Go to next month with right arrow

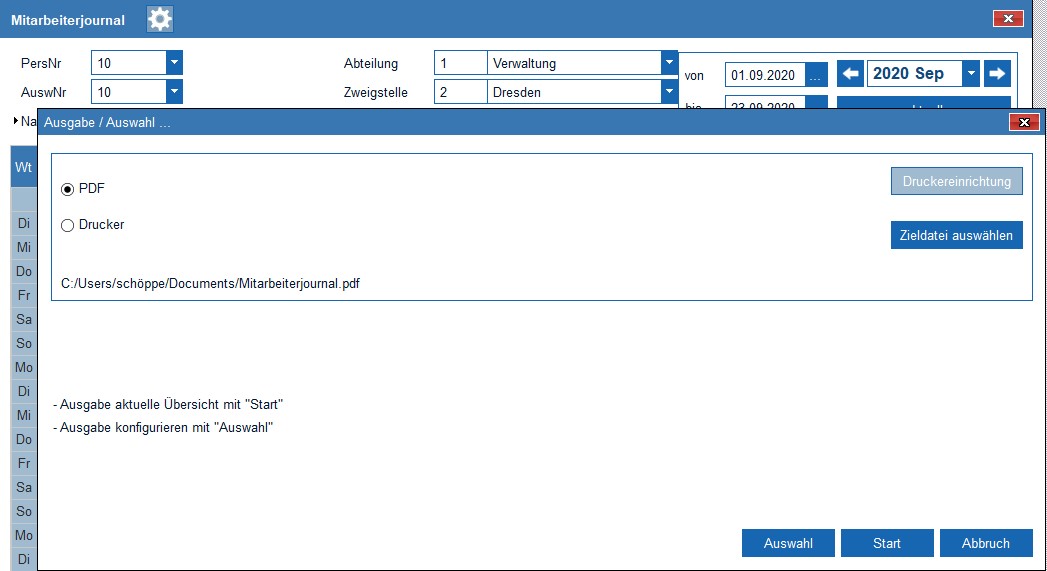click(x=997, y=74)
